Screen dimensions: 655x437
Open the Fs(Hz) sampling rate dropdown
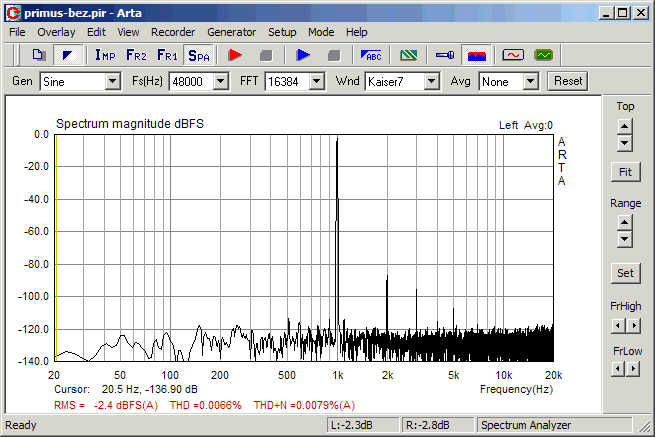coord(221,81)
